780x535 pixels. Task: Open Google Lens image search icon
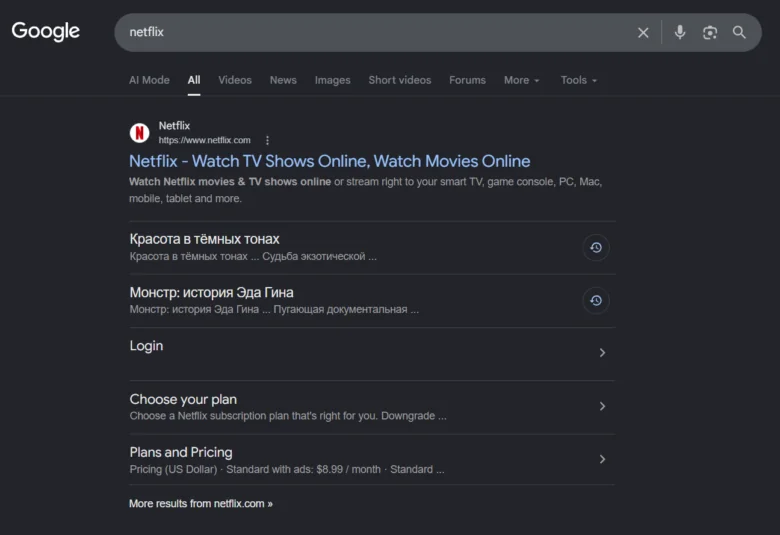point(710,32)
